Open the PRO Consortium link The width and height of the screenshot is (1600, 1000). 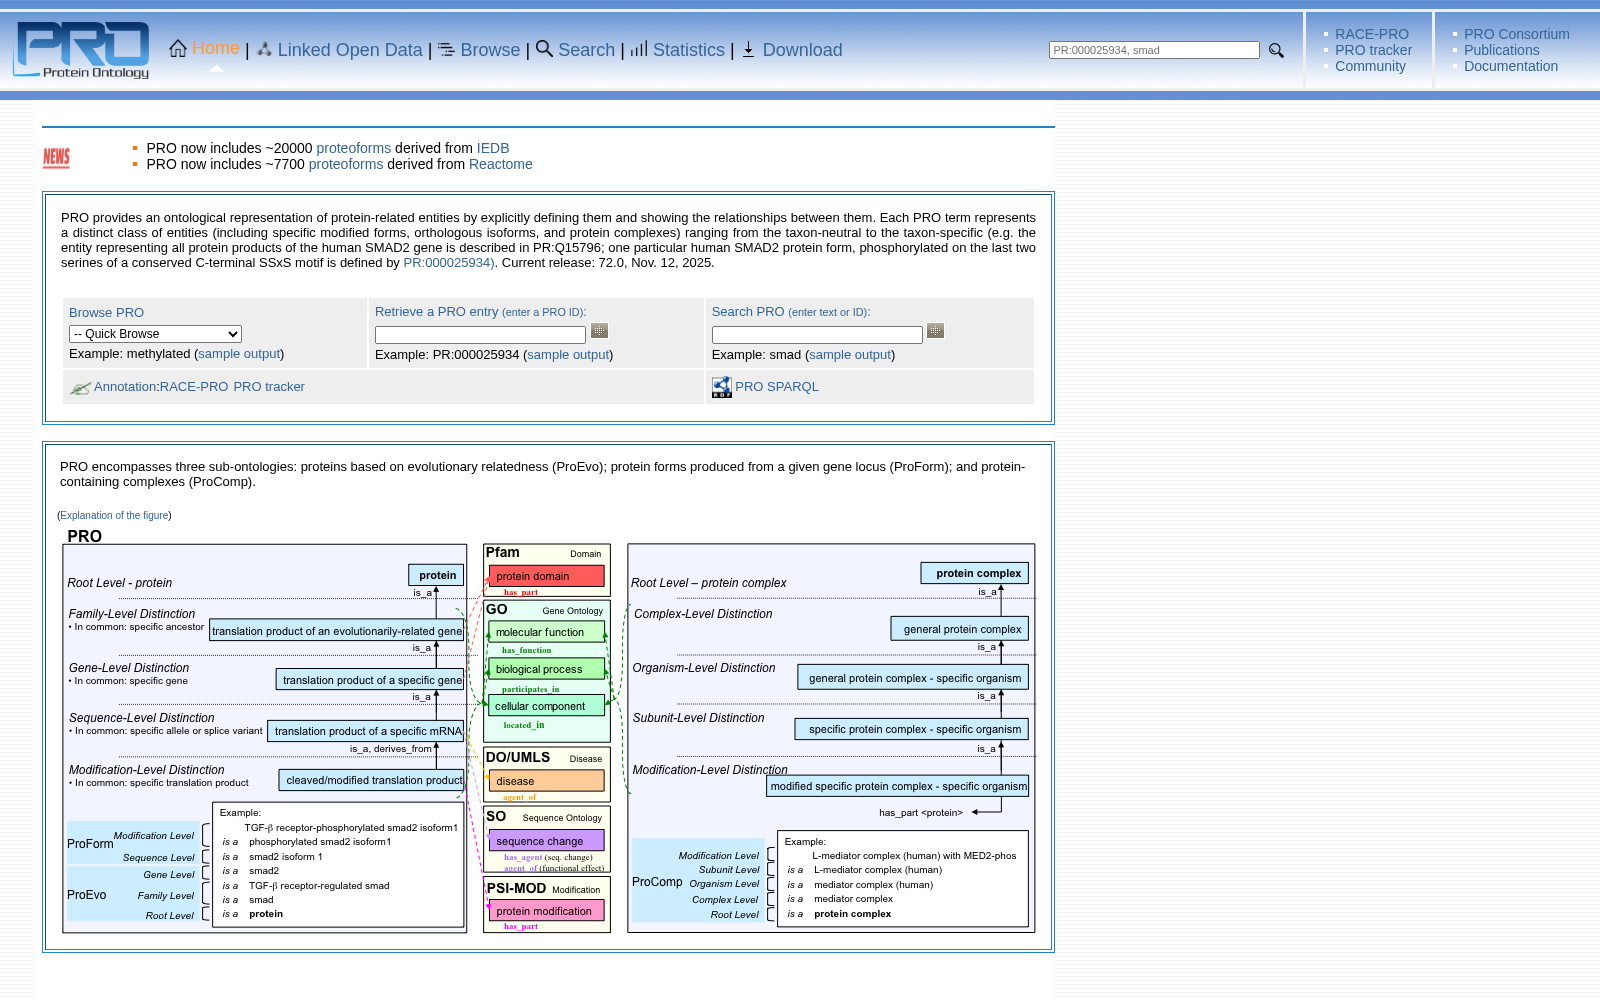click(x=1517, y=34)
